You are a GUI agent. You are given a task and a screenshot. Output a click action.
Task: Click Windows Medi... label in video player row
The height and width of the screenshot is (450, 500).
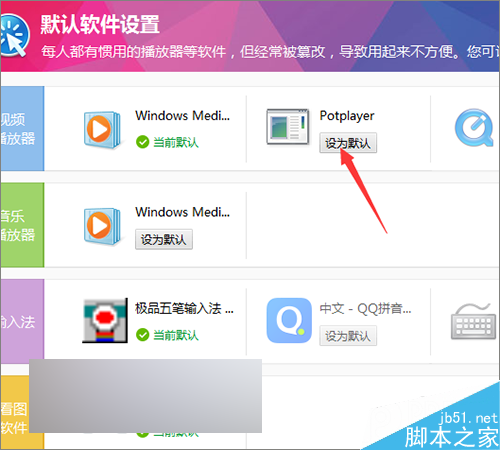(x=182, y=116)
